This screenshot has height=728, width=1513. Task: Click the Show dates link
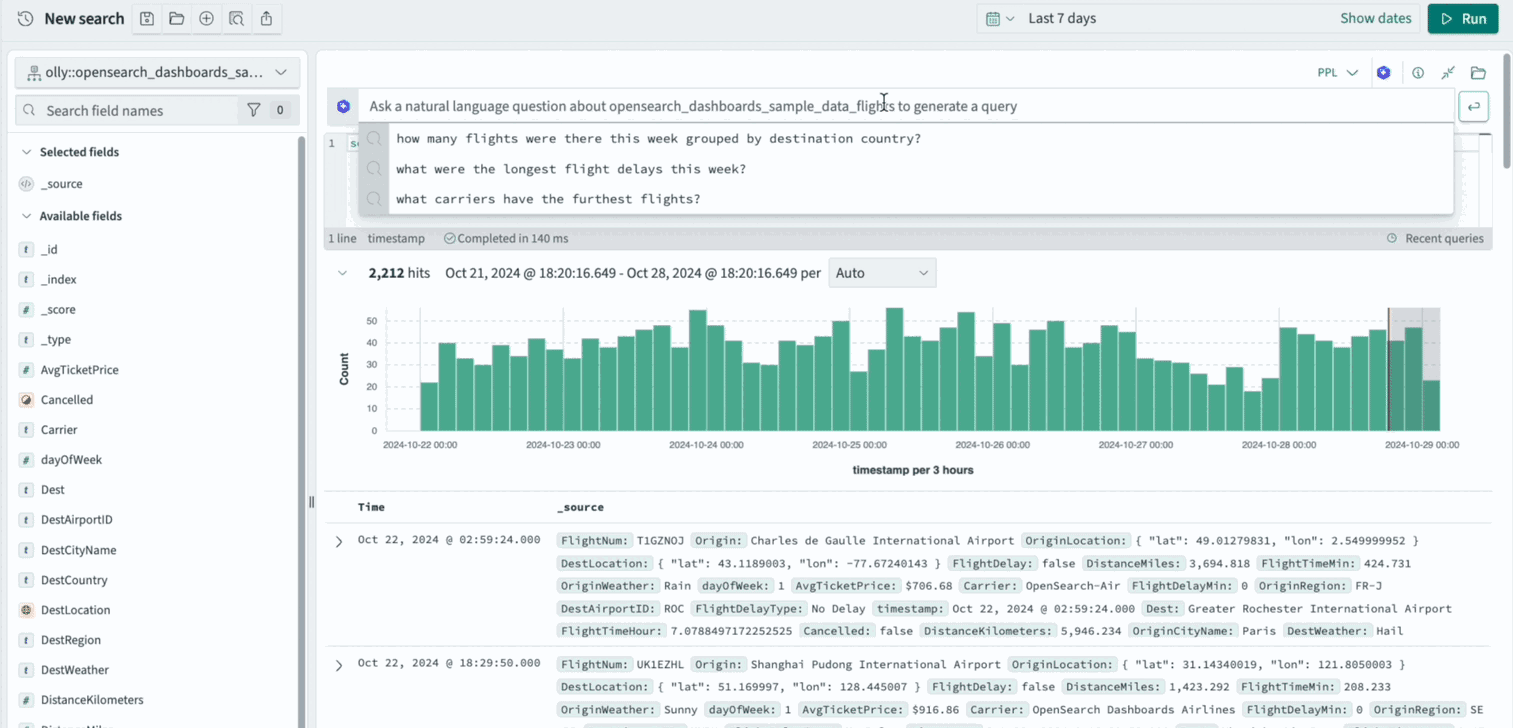point(1375,19)
